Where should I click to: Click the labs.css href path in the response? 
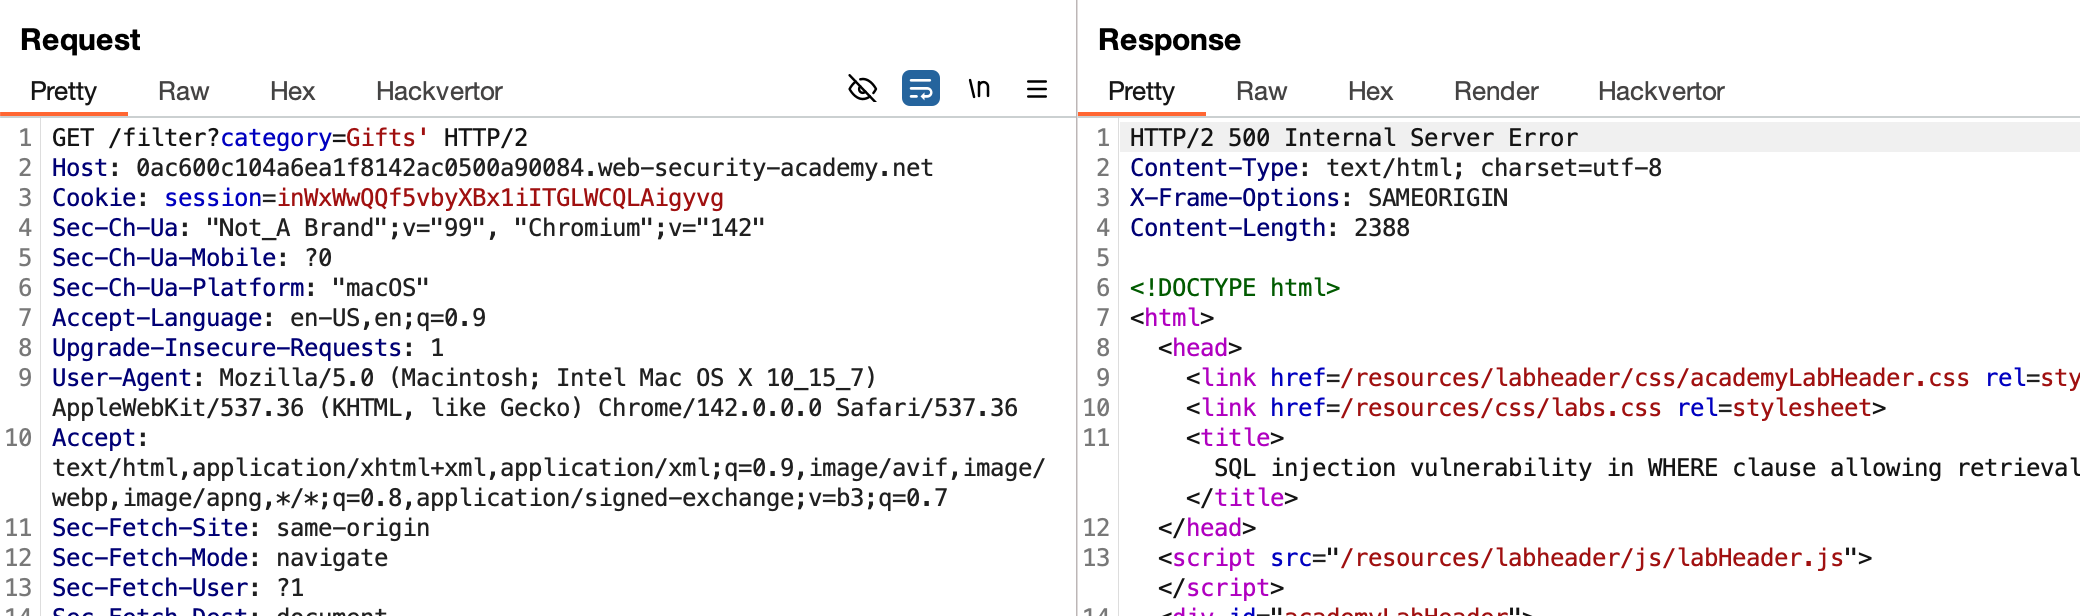pyautogui.click(x=1500, y=408)
